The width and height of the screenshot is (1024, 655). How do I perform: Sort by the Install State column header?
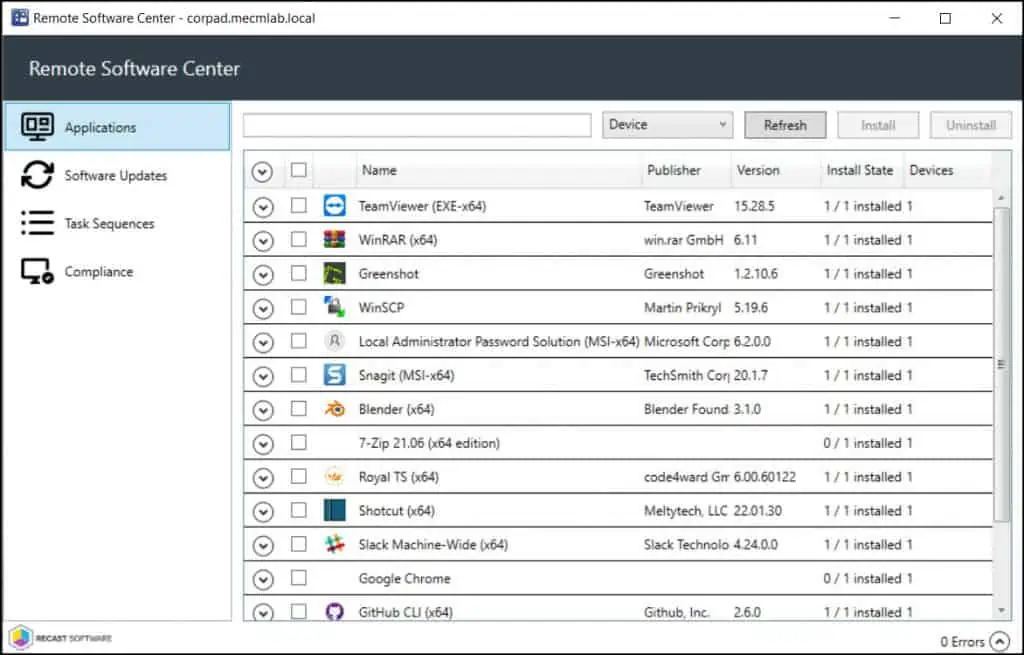(x=862, y=170)
